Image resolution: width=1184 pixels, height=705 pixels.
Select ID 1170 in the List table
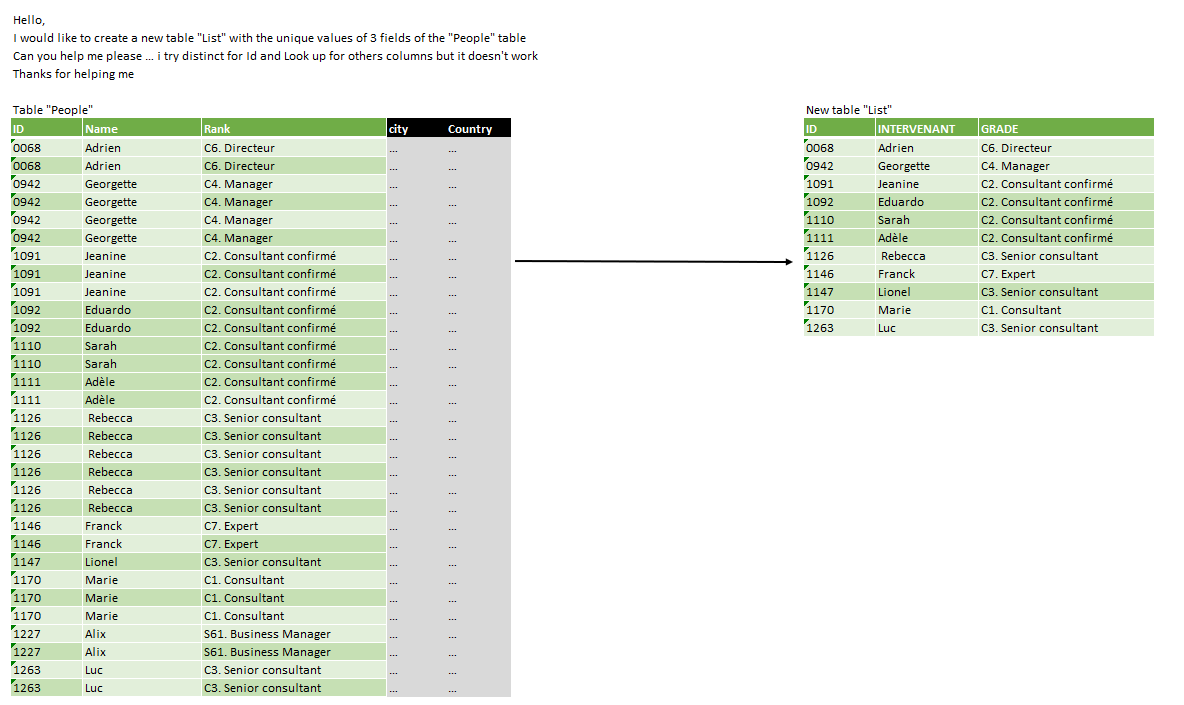point(840,310)
